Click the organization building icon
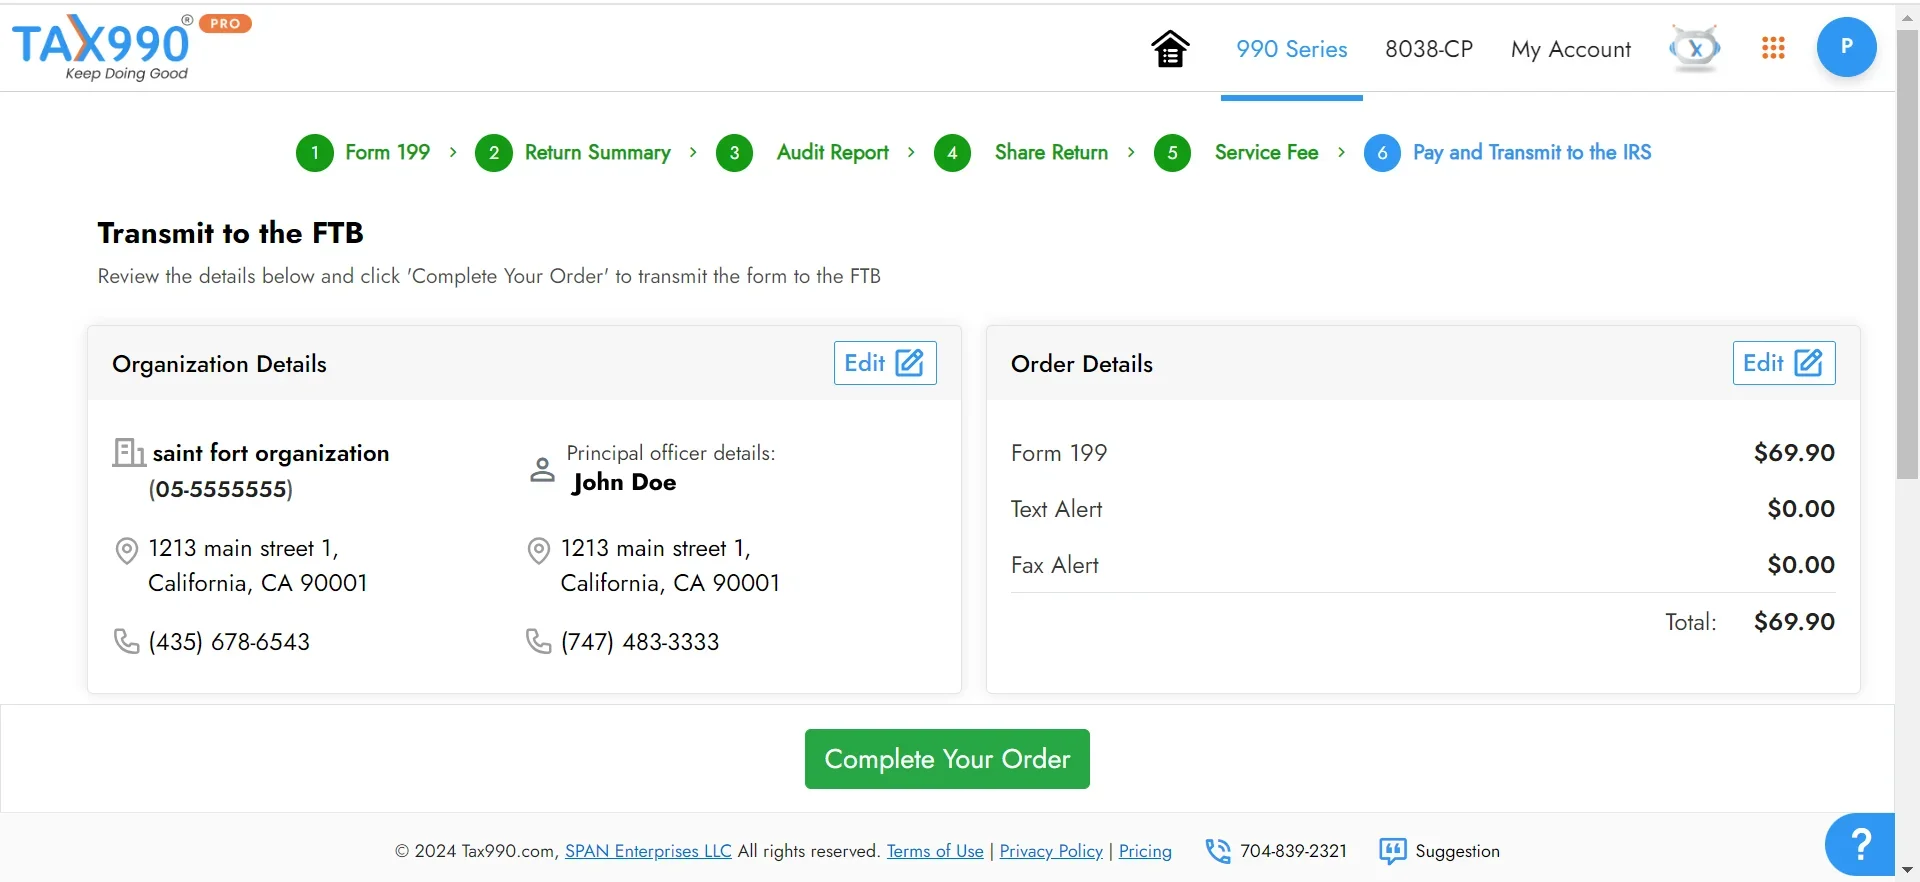1920x882 pixels. pos(128,453)
